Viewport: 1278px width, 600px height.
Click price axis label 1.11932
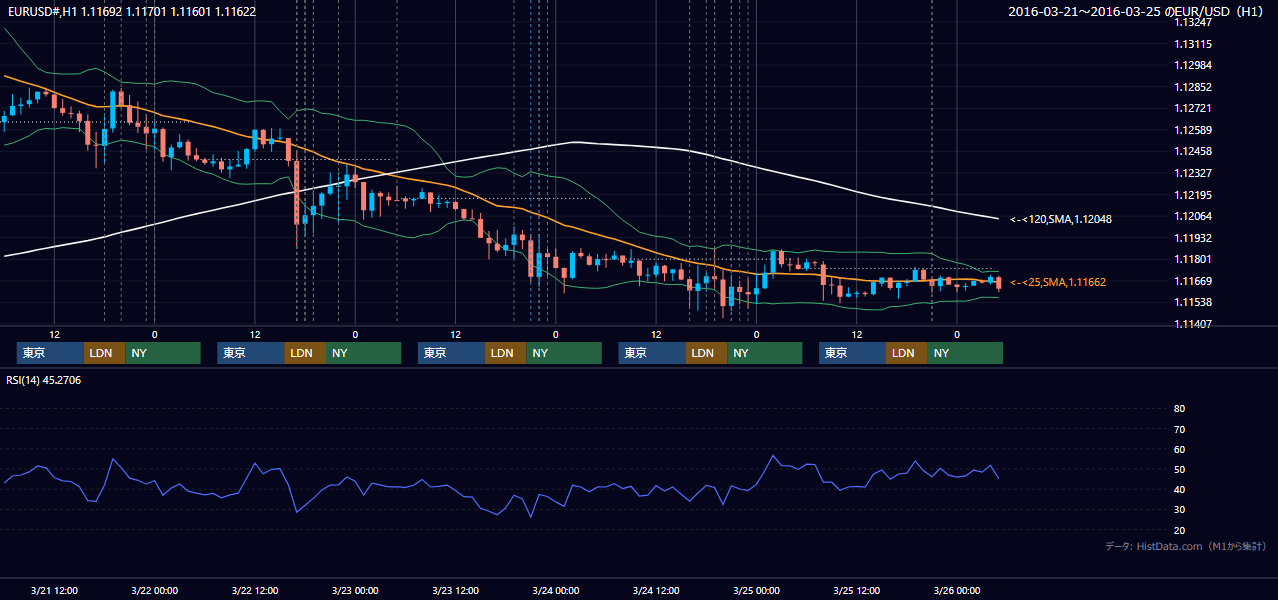1193,238
